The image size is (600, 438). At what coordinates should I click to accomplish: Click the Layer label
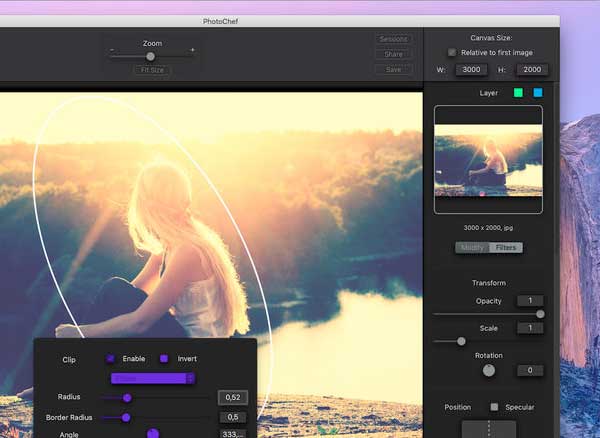488,93
